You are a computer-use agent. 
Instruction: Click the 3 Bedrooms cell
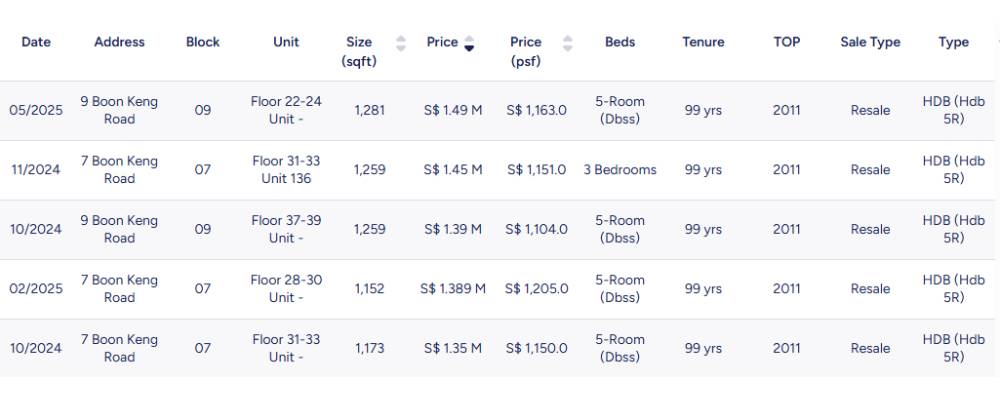(620, 170)
